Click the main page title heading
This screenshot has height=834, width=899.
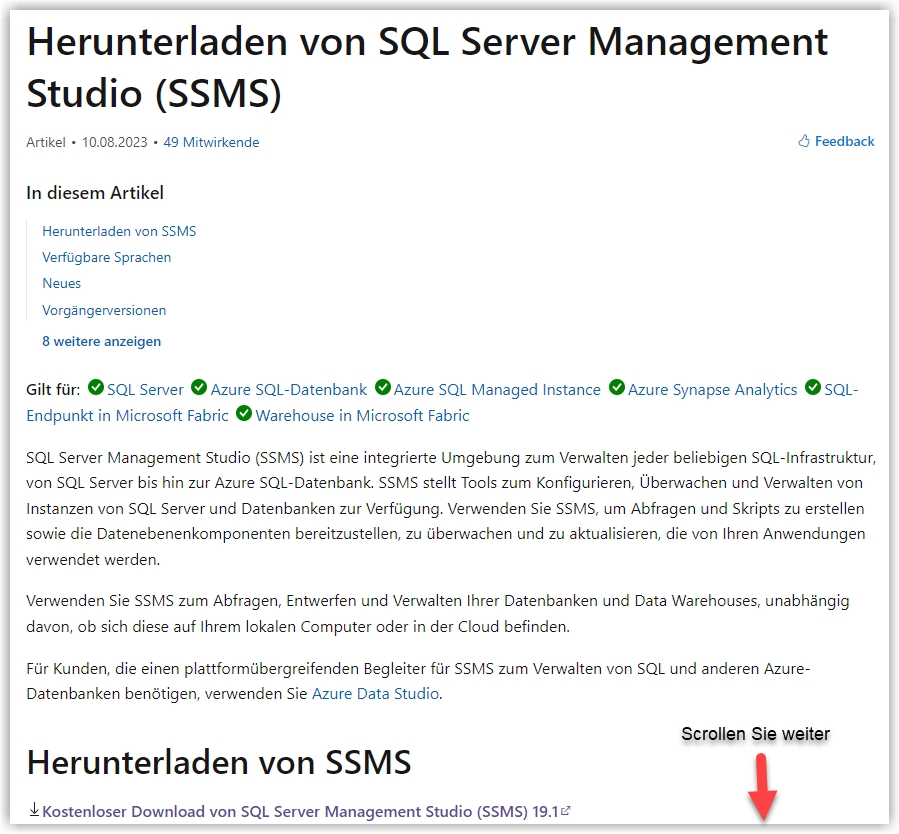tap(427, 68)
